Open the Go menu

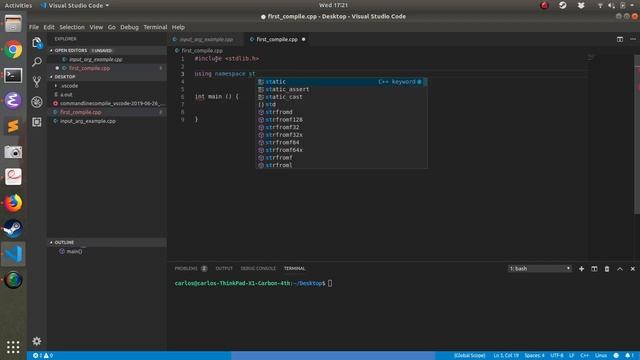coord(111,27)
